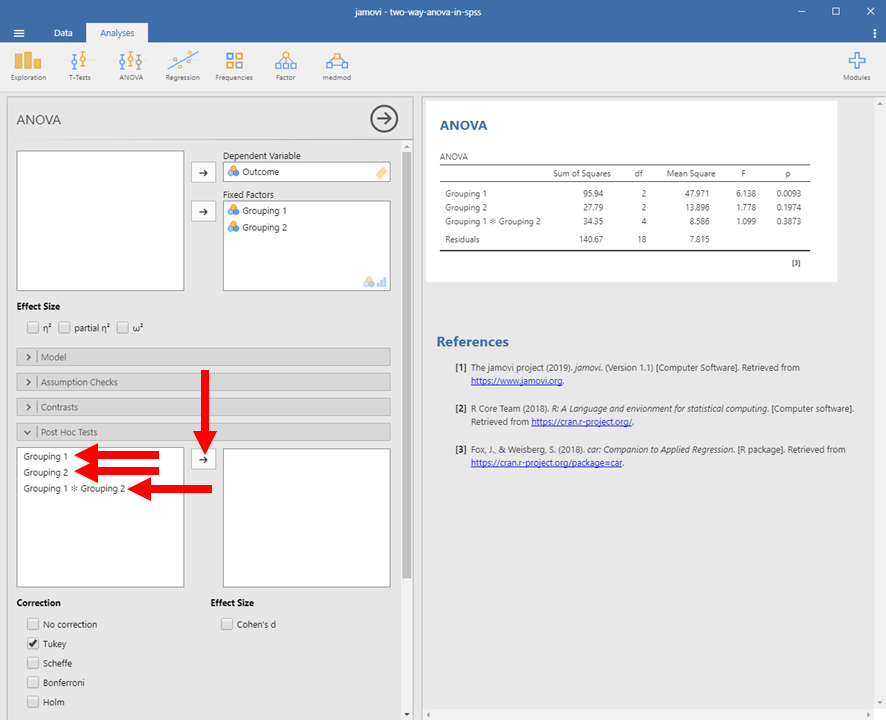The height and width of the screenshot is (720, 886).
Task: Expand the Assumption Checks section
Action: pyautogui.click(x=204, y=382)
